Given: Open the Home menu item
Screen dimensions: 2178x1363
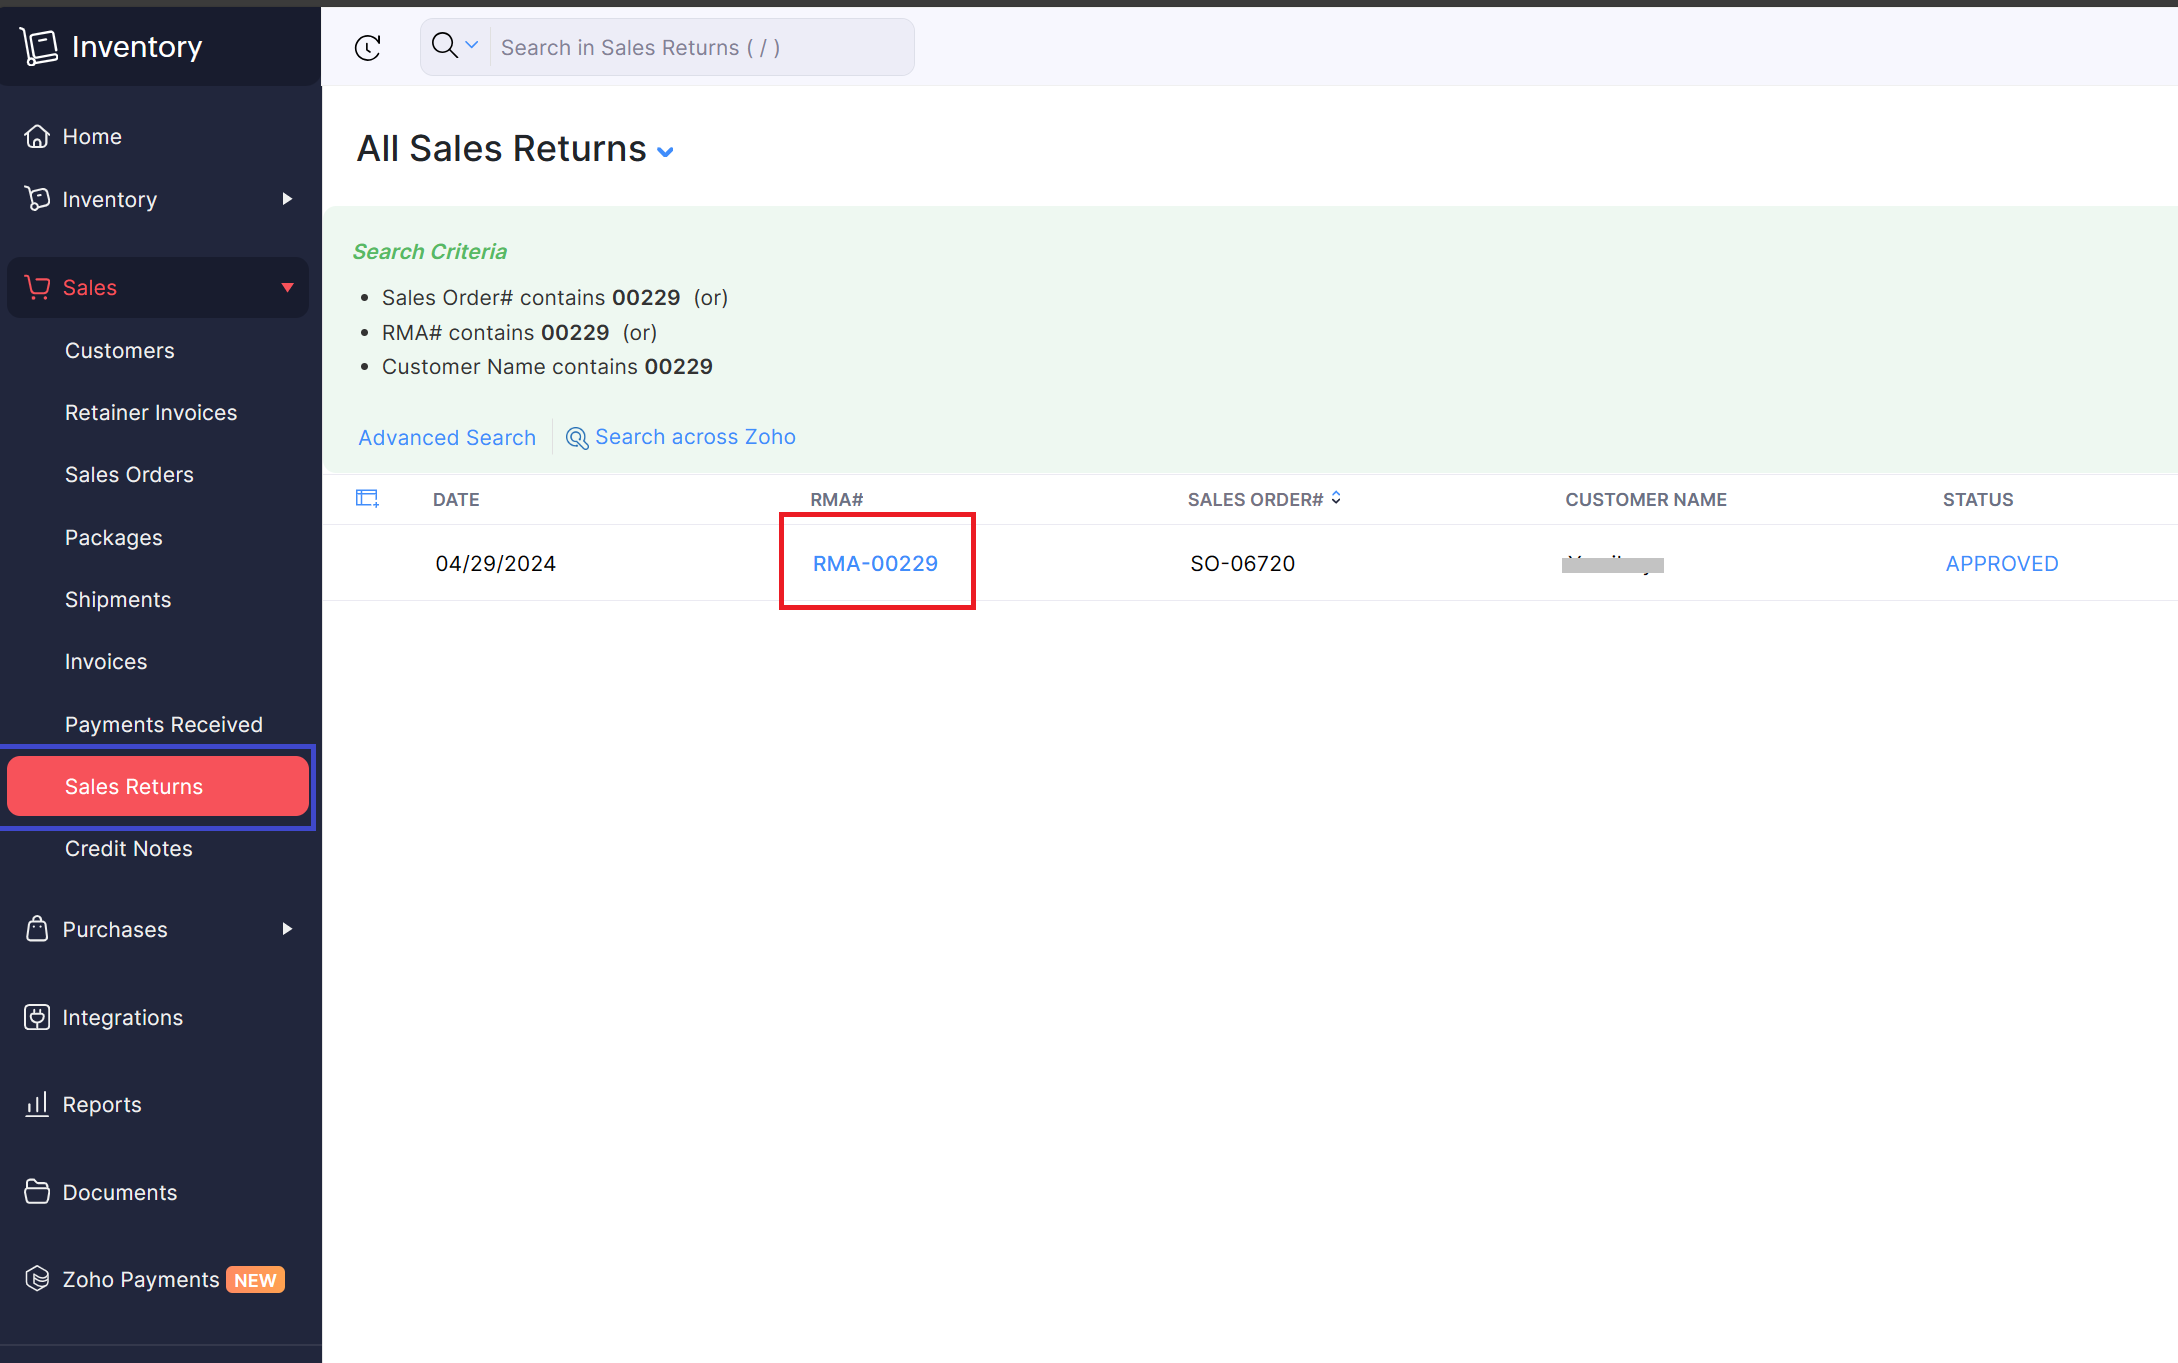Looking at the screenshot, I should tap(92, 136).
